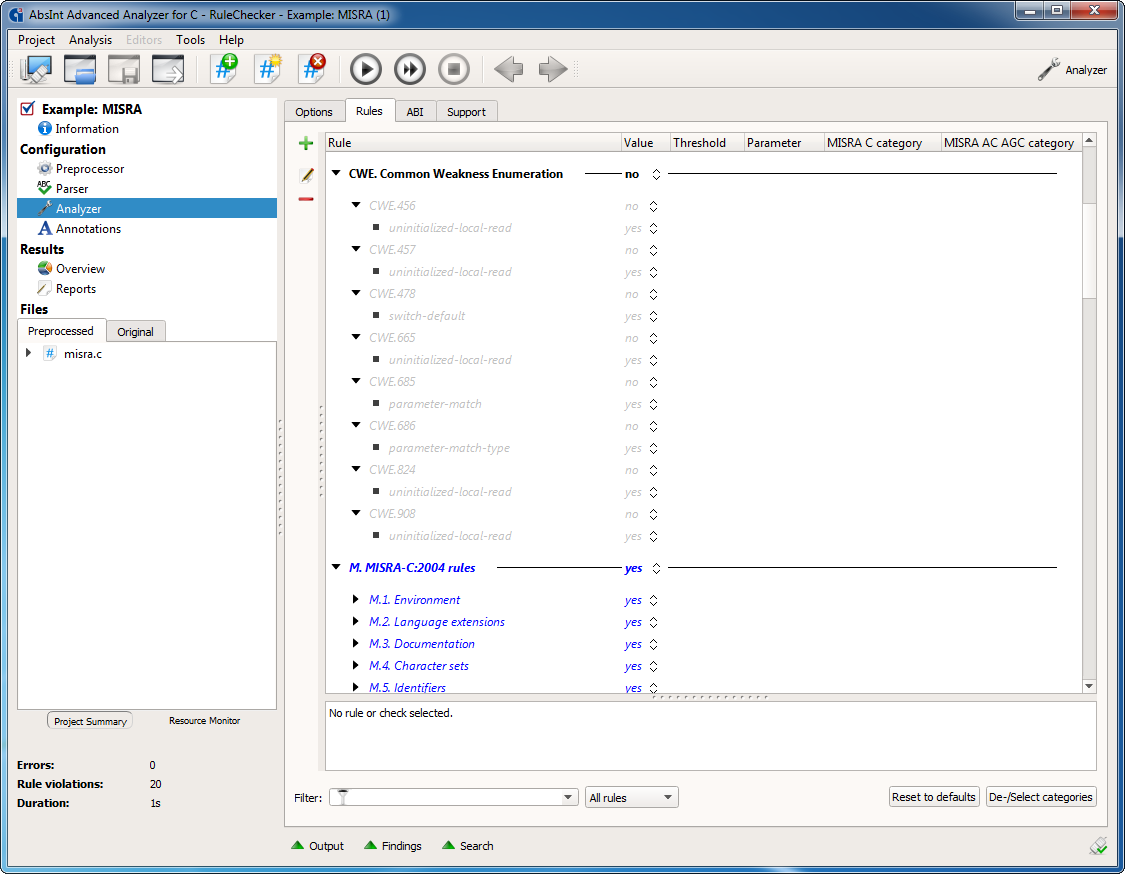Screen dimensions: 1125x874
Task: Click the status icon at bottom right corner
Action: tap(1098, 846)
